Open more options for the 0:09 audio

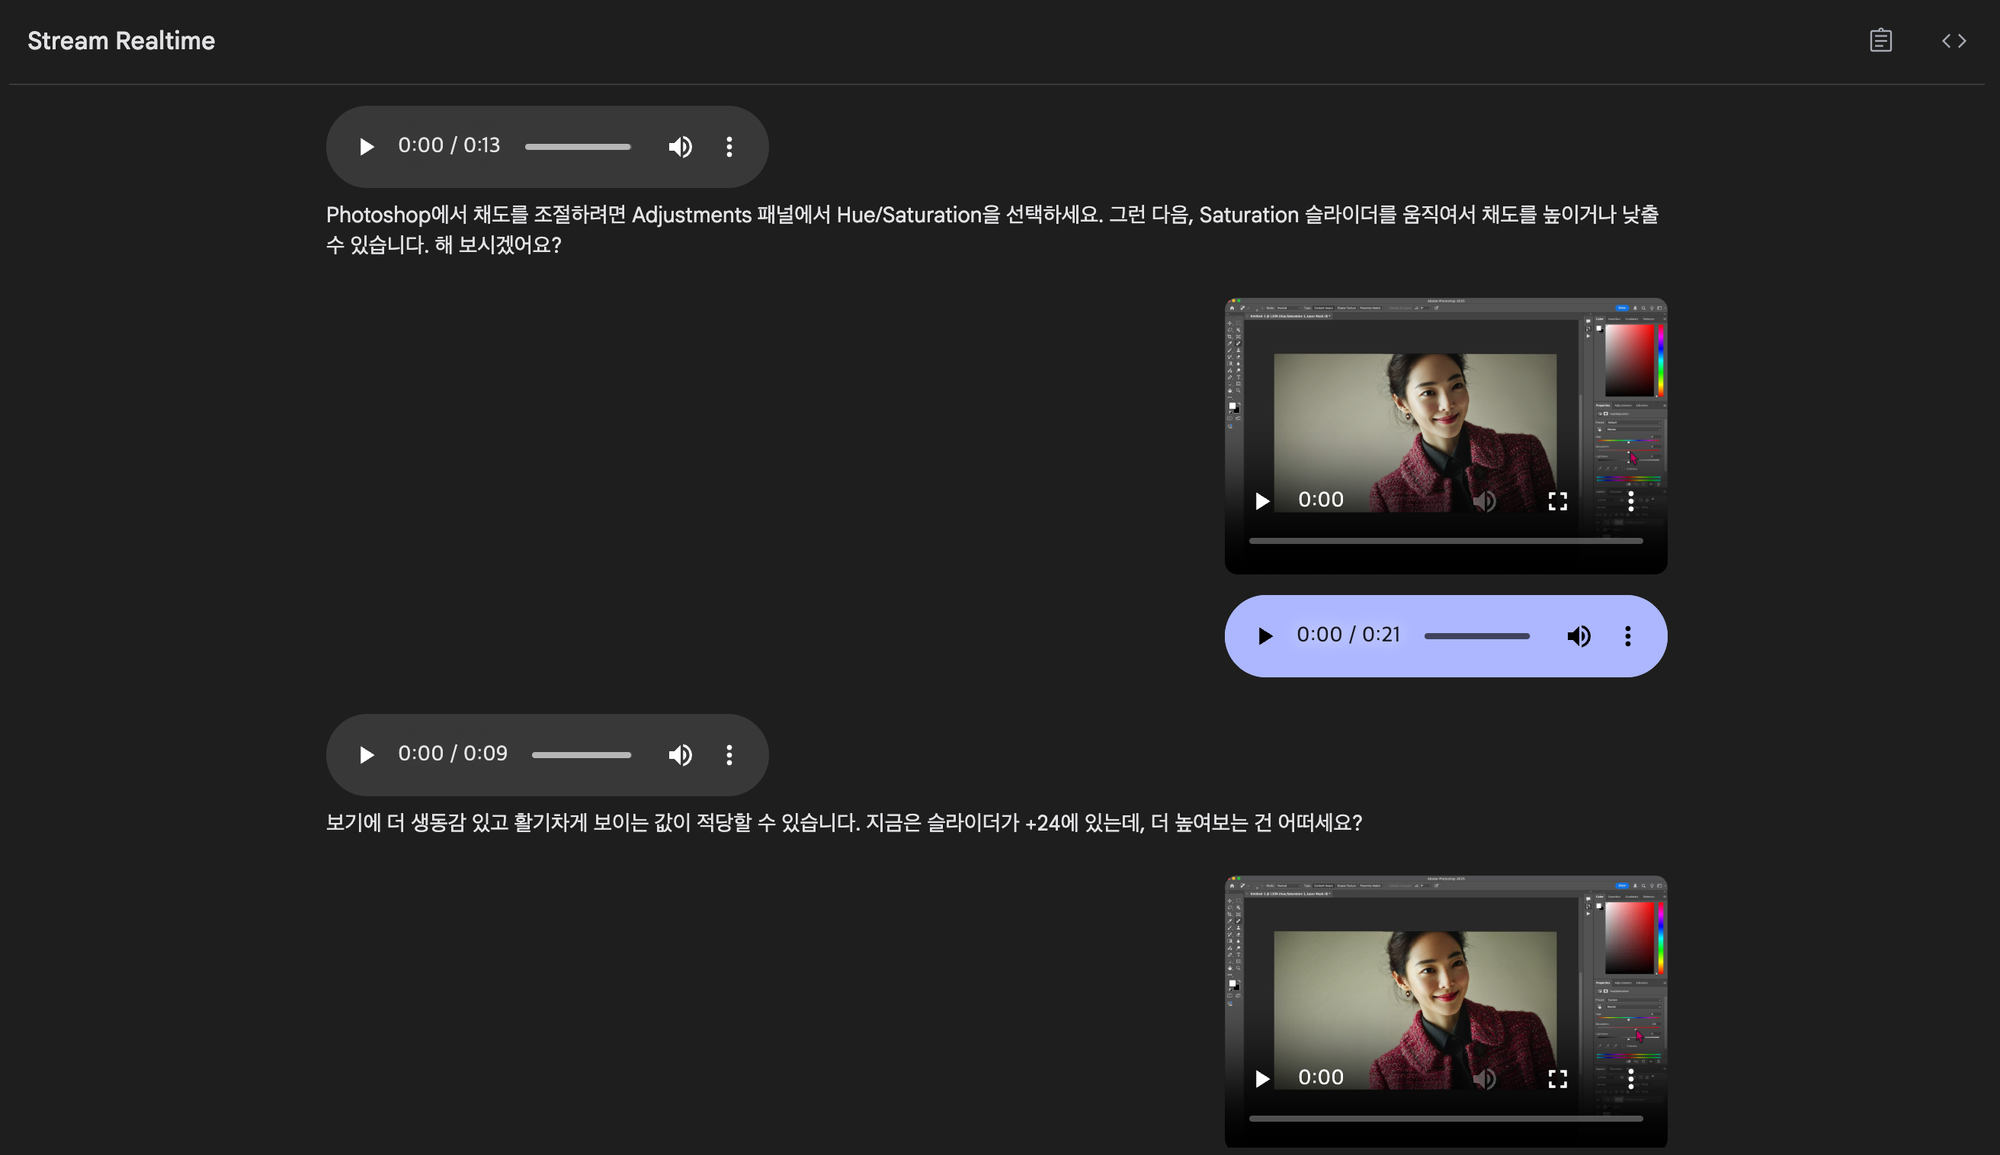[729, 755]
